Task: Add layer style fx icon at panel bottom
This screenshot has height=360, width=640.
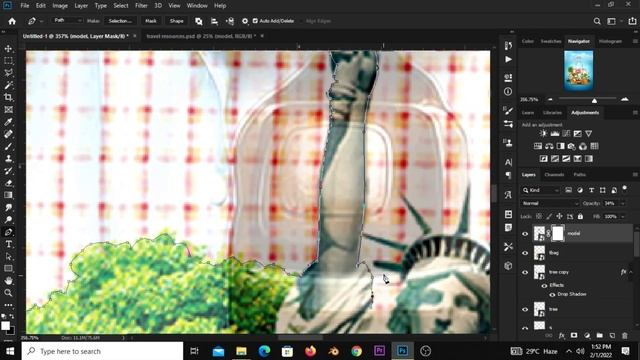Action: click(x=562, y=336)
